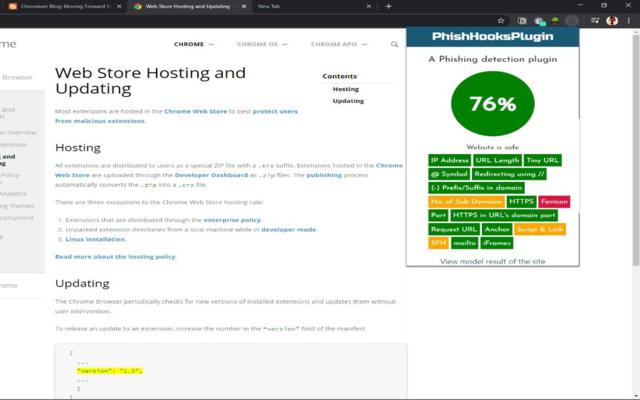This screenshot has width=640, height=400.
Task: Click the IP Address feature badge
Action: click(x=449, y=160)
